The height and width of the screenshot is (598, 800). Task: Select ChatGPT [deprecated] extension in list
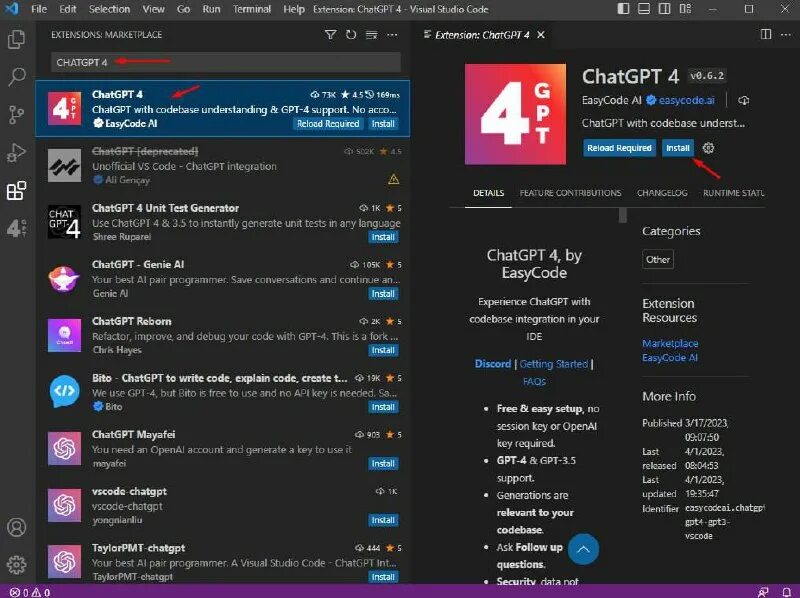(x=222, y=165)
